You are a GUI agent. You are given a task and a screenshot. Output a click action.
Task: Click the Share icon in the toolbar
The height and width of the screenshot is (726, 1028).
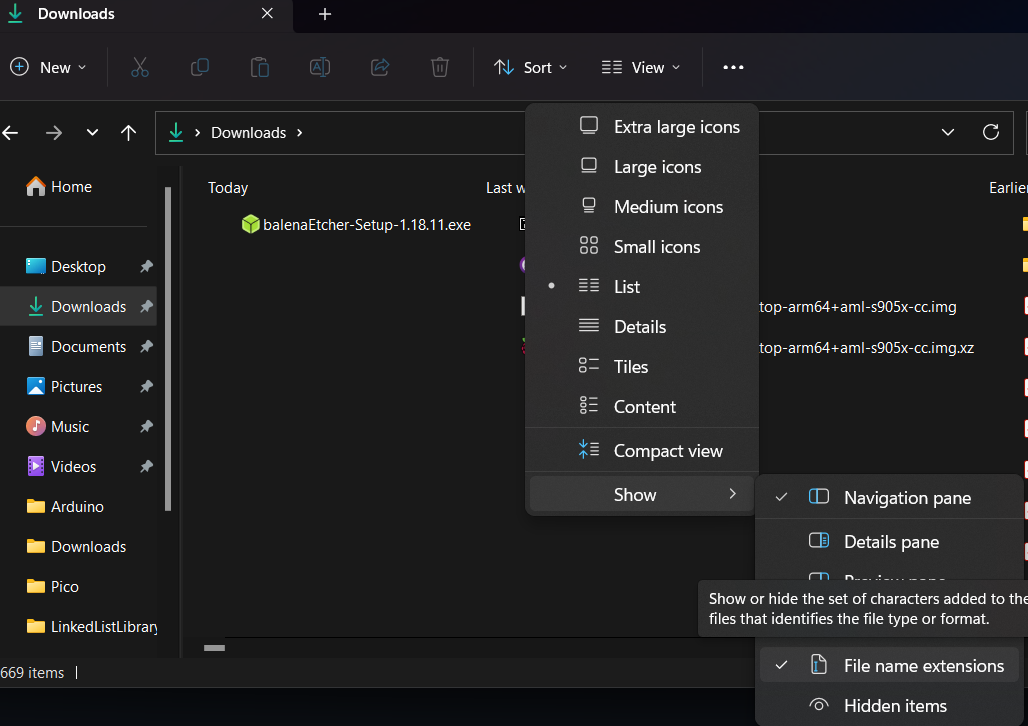coord(379,67)
